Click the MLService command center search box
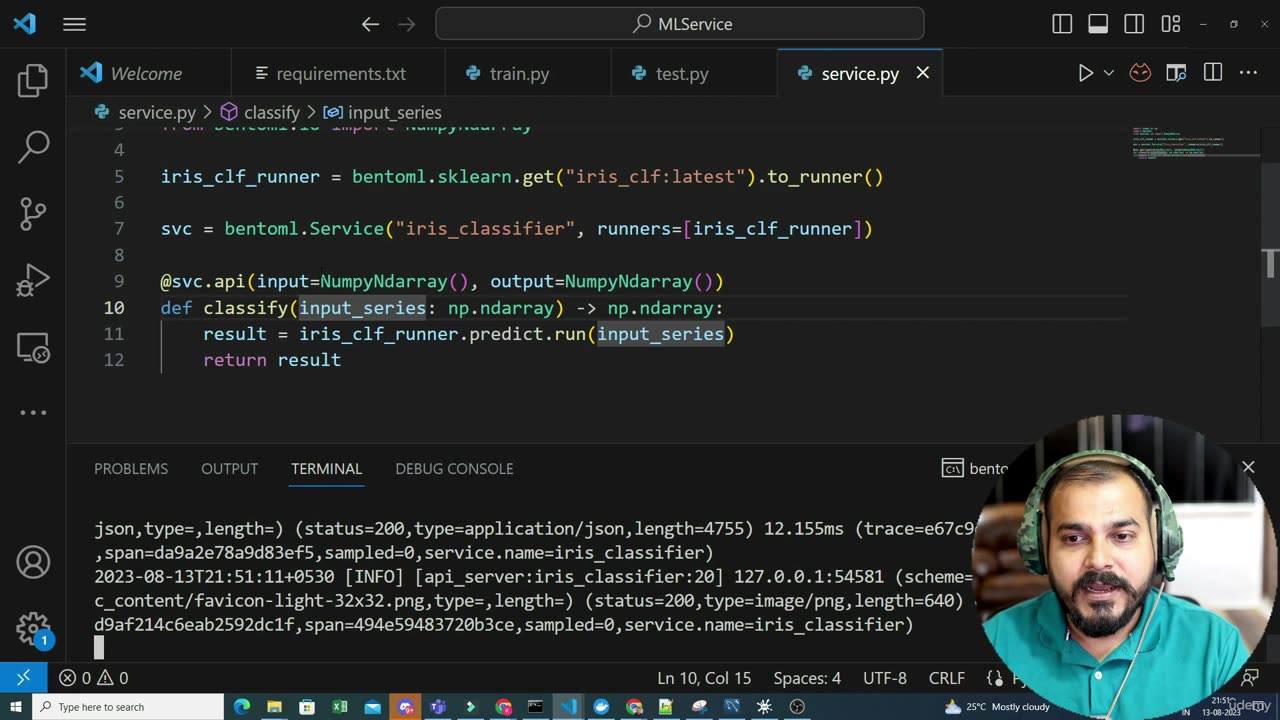The width and height of the screenshot is (1280, 720). click(680, 24)
